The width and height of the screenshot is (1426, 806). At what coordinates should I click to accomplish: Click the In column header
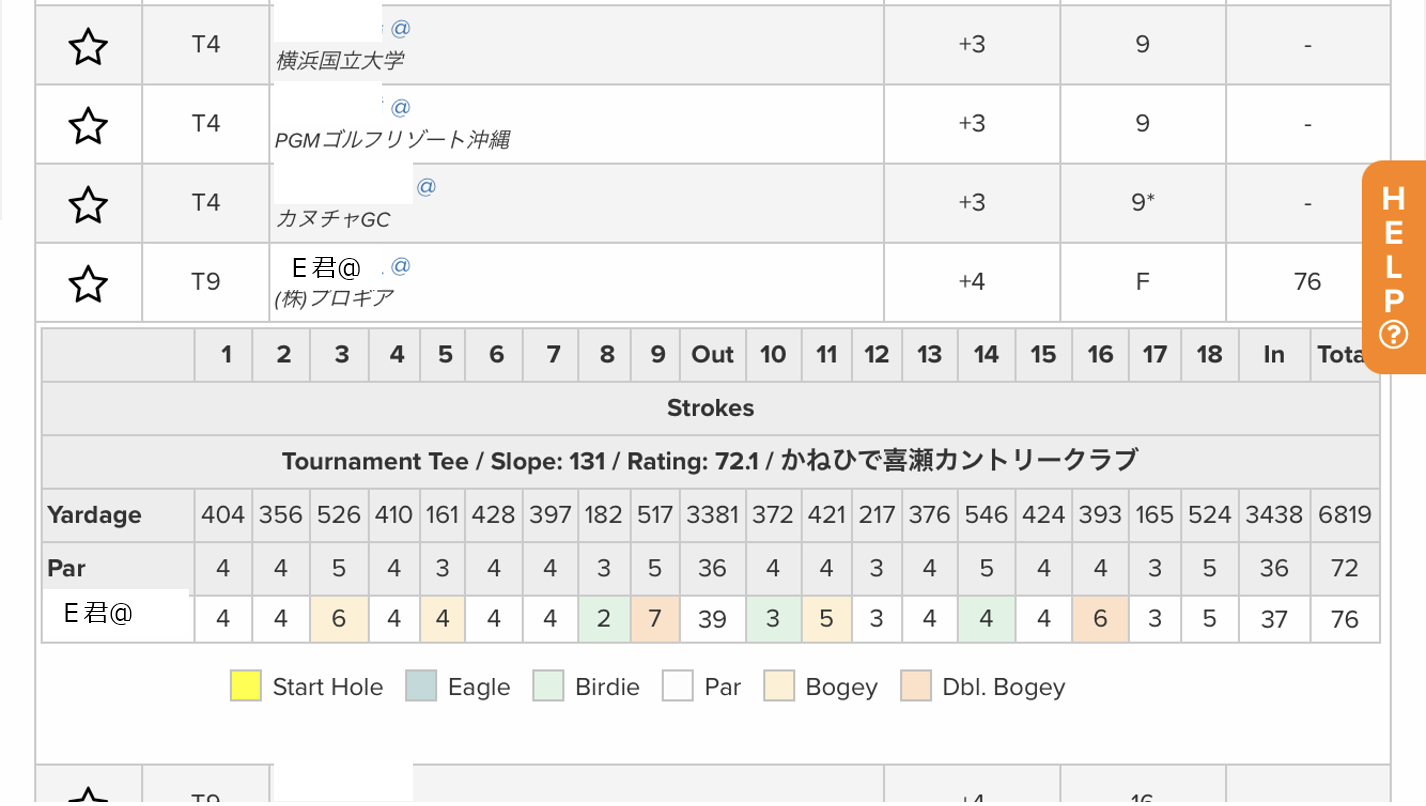tap(1274, 354)
